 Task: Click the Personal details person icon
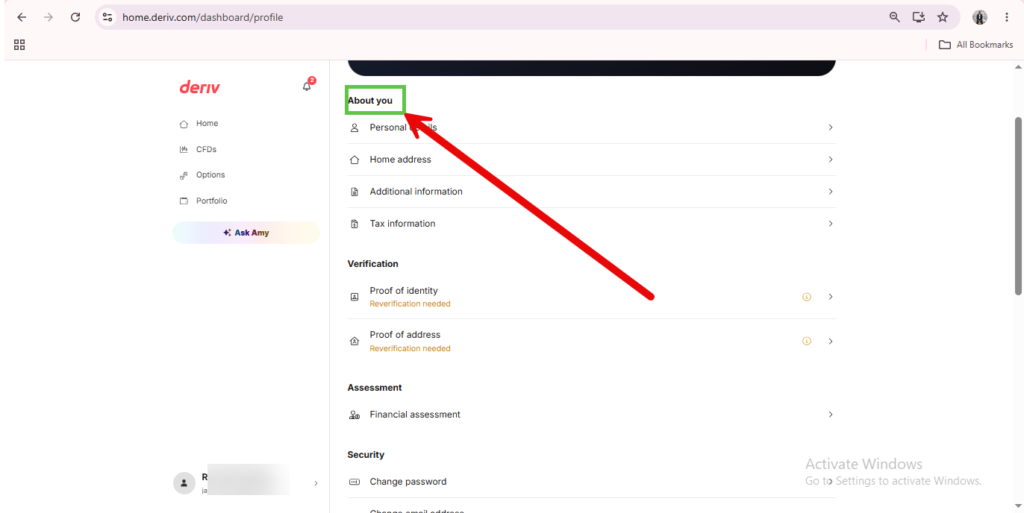coord(355,127)
